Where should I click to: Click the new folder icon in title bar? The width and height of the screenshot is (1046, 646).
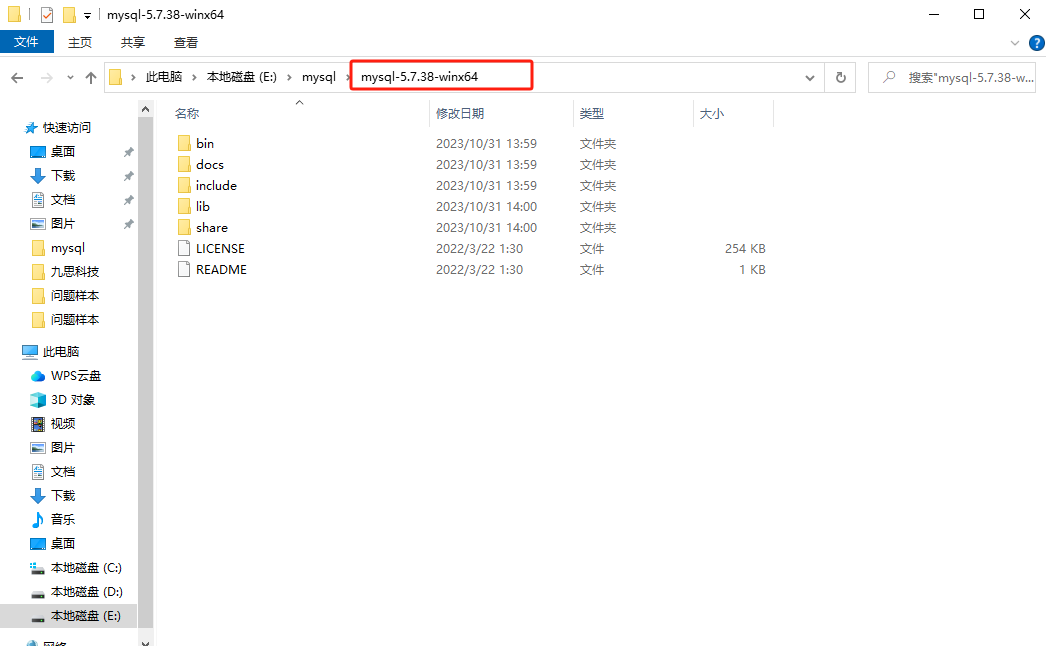click(69, 15)
